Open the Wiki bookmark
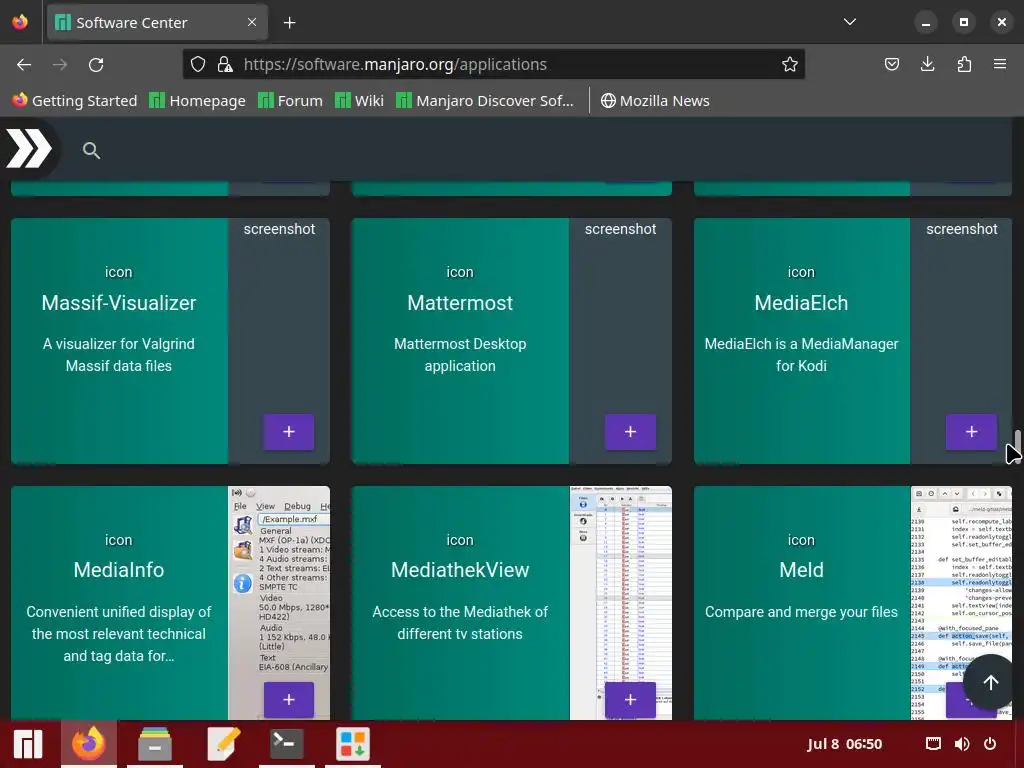1024x768 pixels. pos(359,101)
